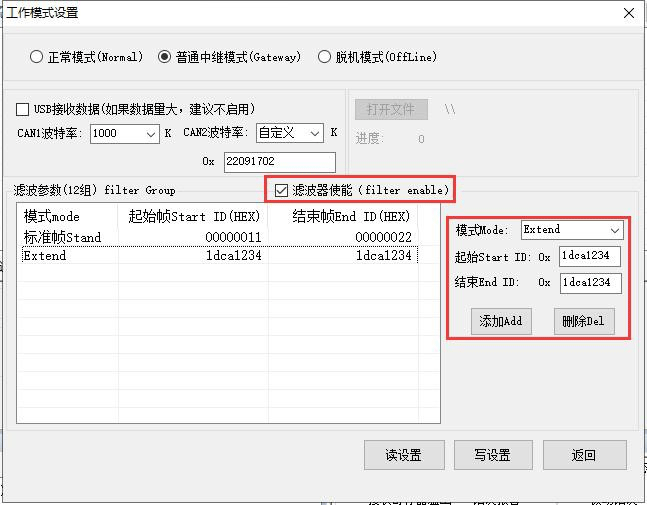This screenshot has height=505, width=647.
Task: Click the custom baud rate hex field
Action: coord(279,161)
